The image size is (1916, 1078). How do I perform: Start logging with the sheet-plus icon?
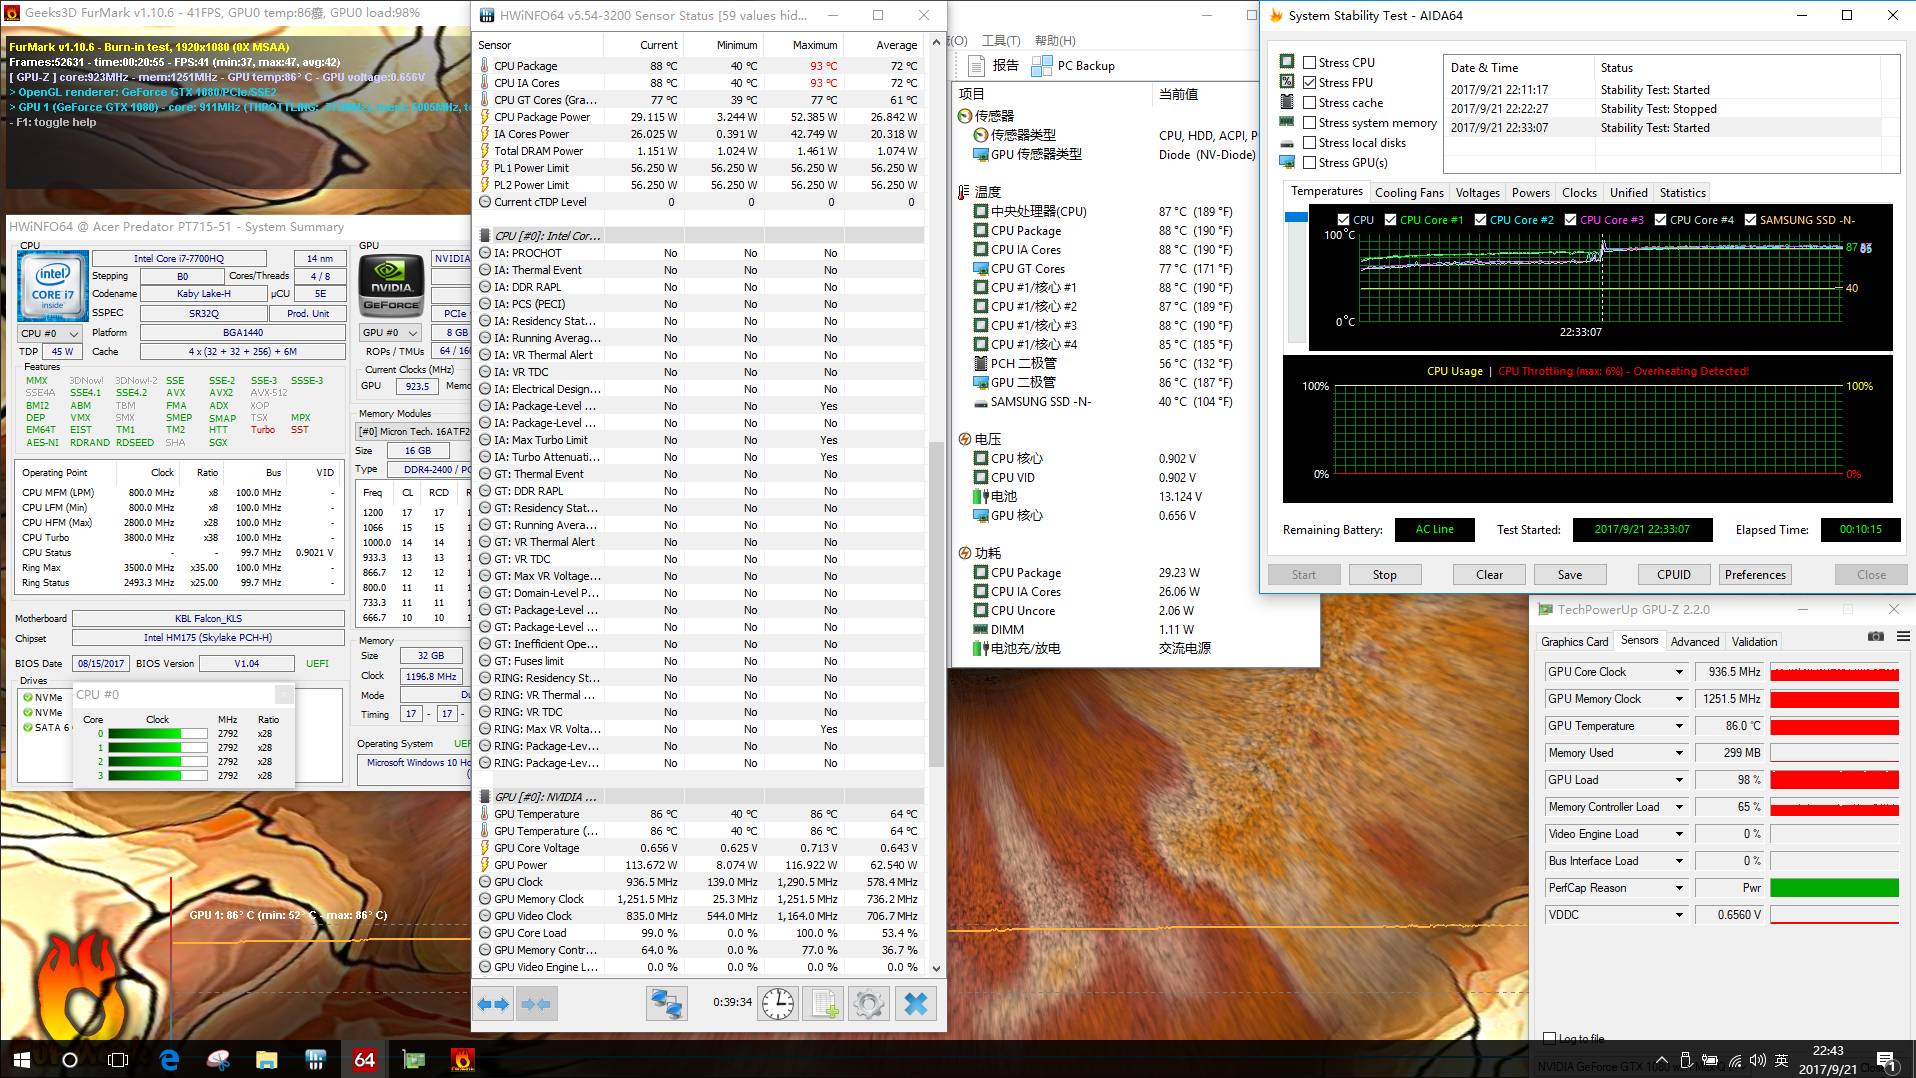click(x=824, y=1003)
